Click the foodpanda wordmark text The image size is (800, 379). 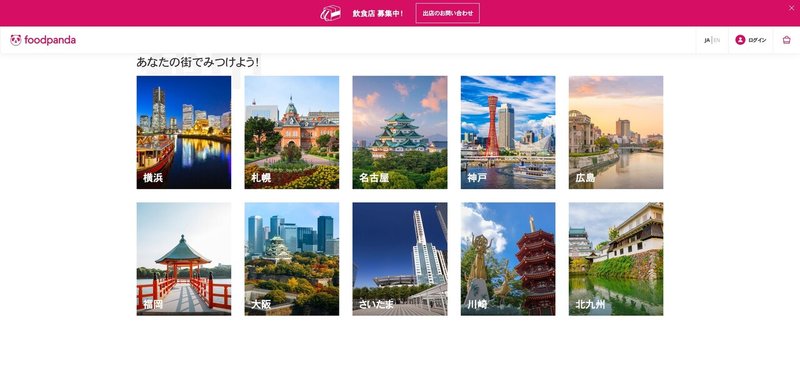point(50,40)
